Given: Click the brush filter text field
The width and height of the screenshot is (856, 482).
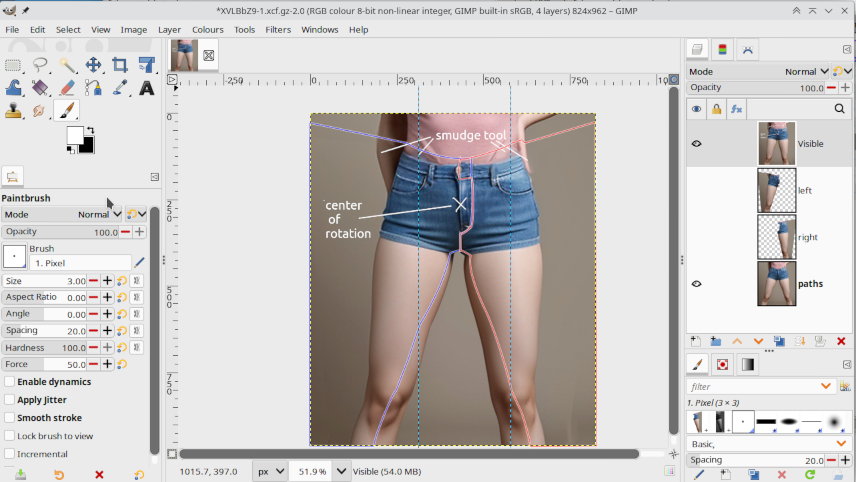Looking at the screenshot, I should click(752, 386).
